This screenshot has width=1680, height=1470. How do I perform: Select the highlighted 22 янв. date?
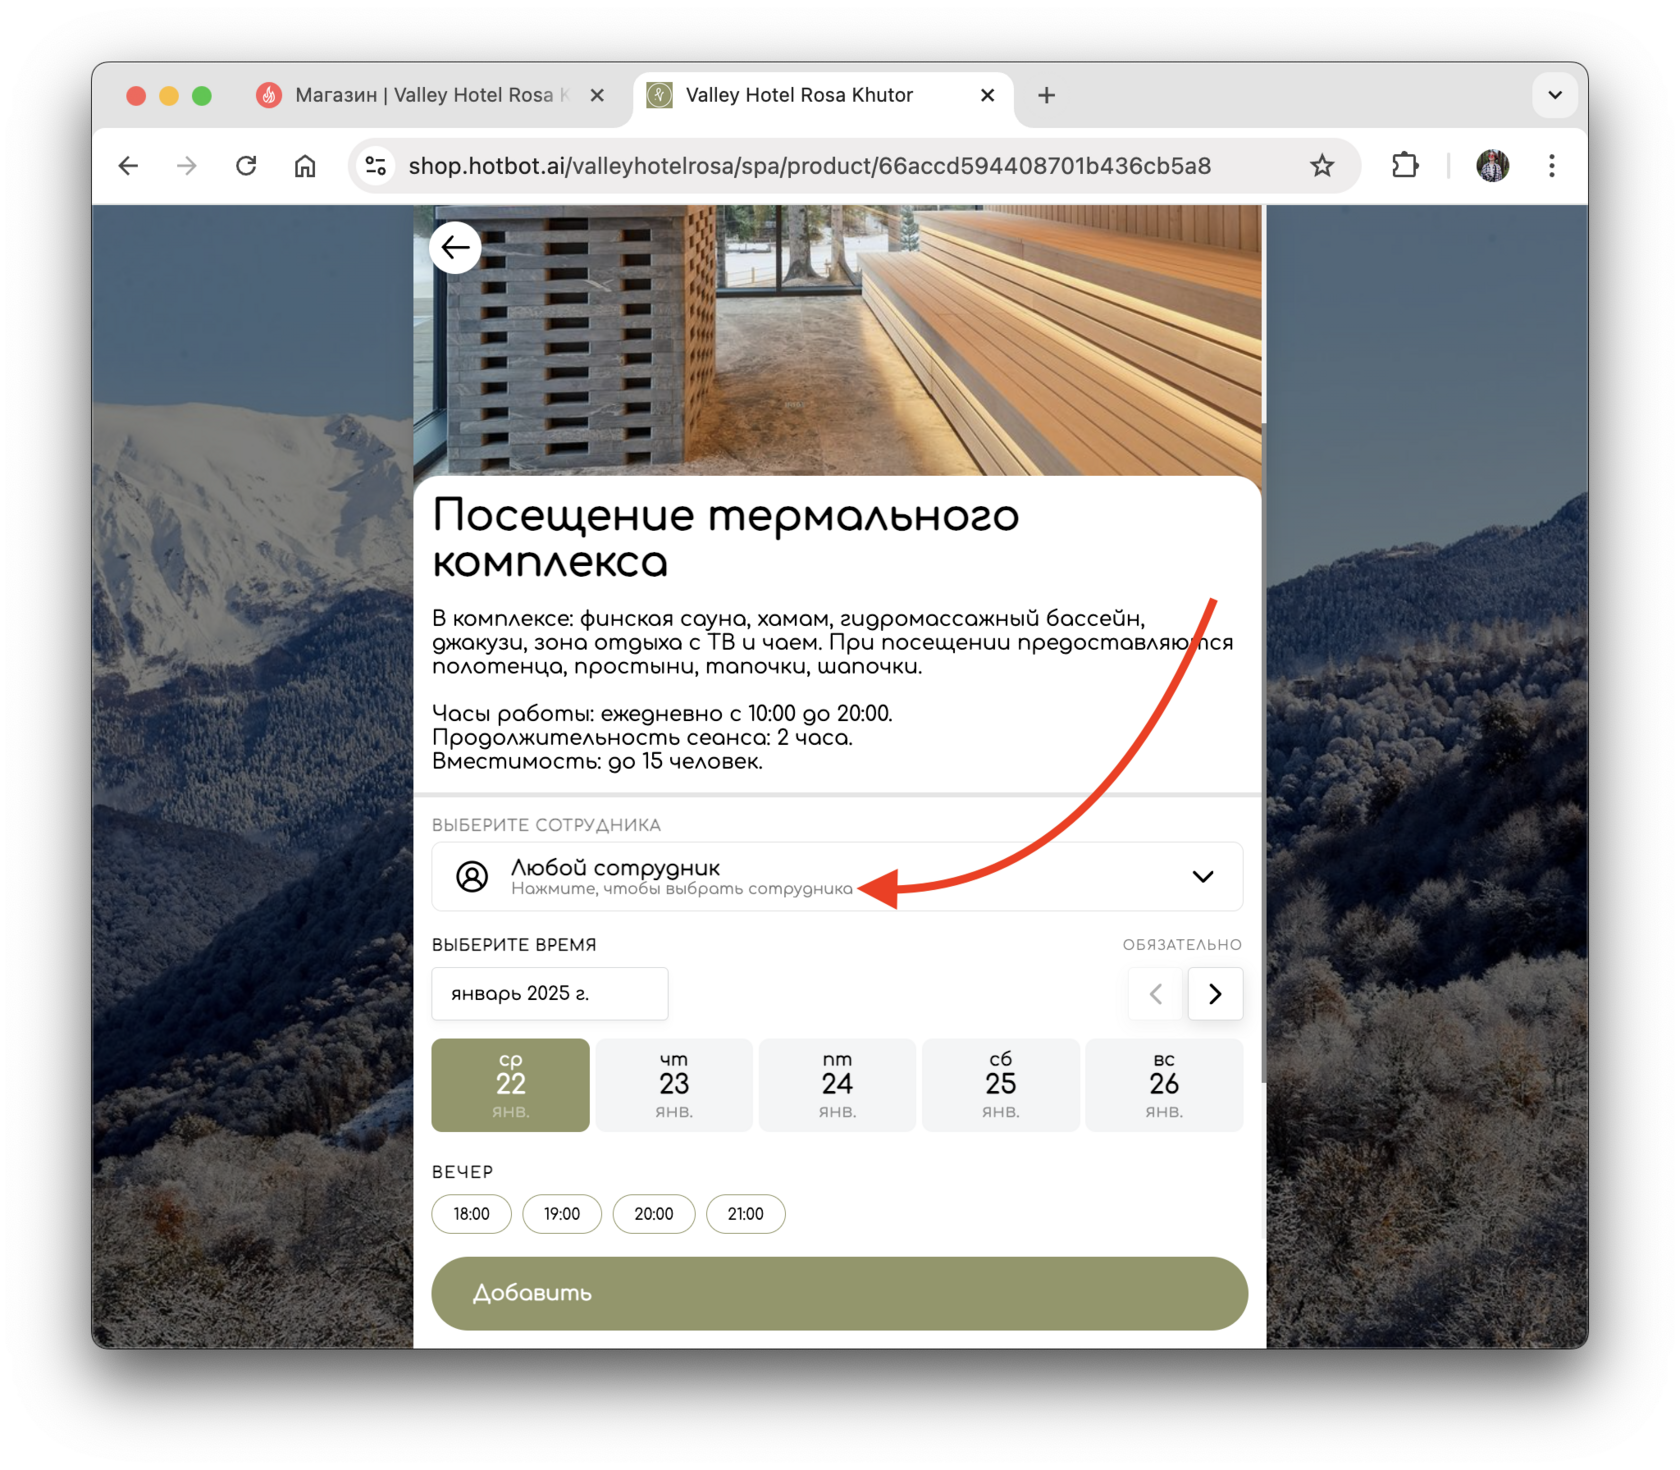coord(510,1085)
